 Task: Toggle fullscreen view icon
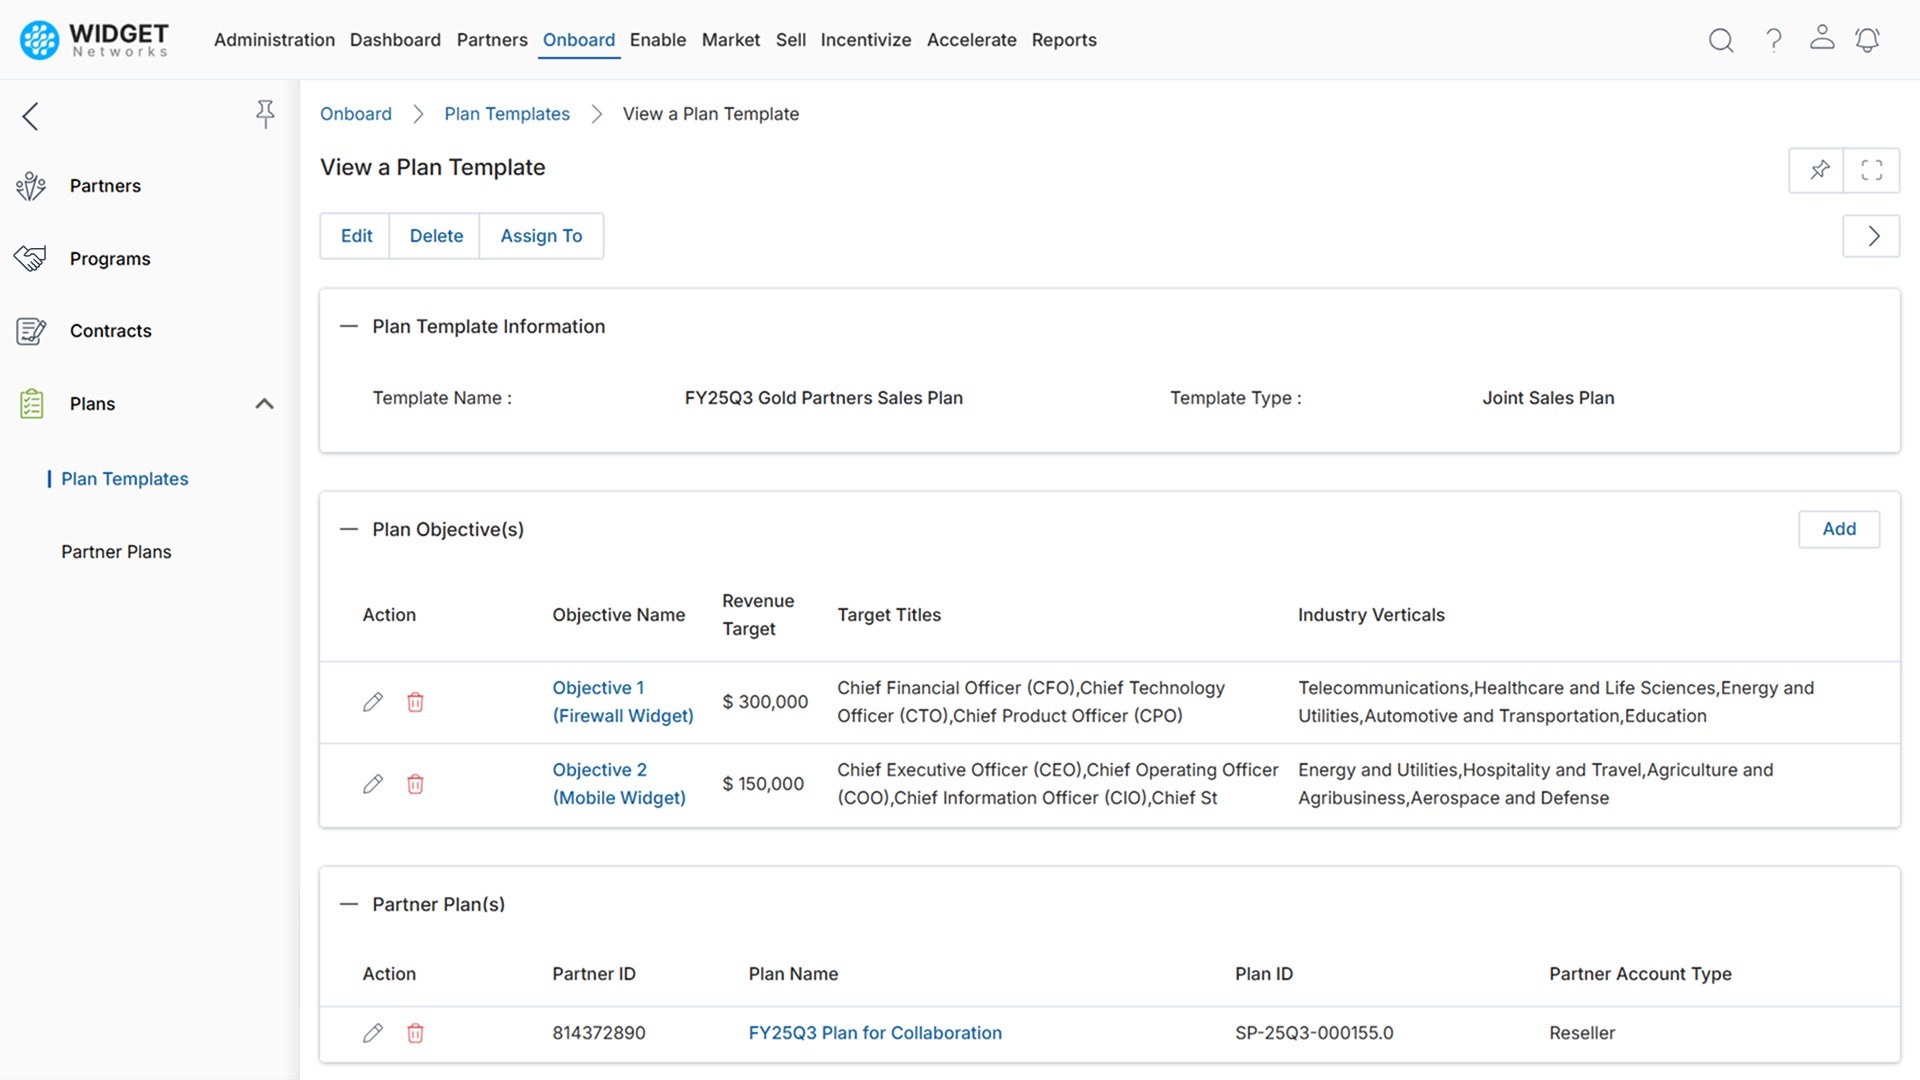(x=1872, y=170)
